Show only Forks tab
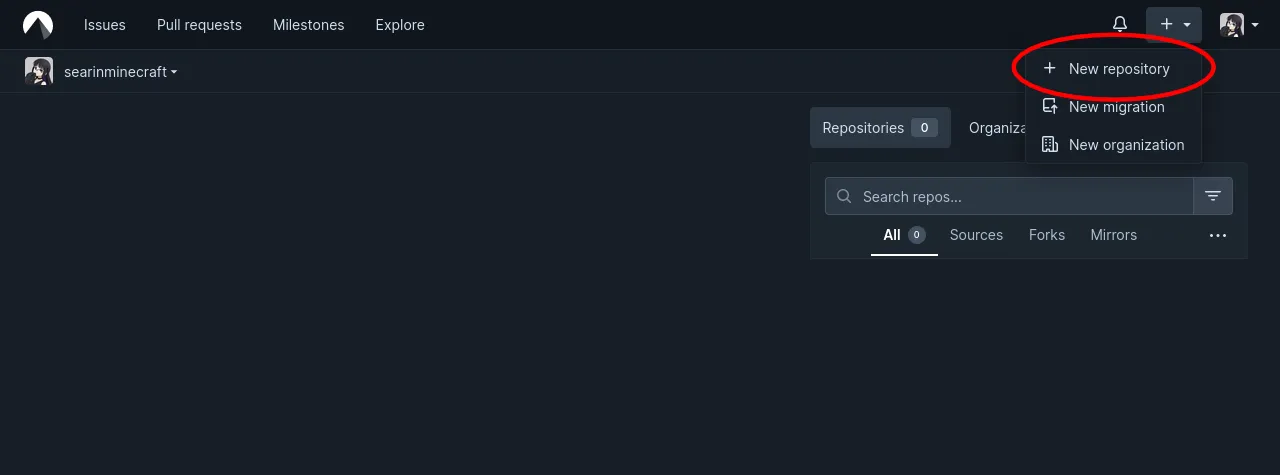Viewport: 1280px width, 475px height. tap(1047, 235)
